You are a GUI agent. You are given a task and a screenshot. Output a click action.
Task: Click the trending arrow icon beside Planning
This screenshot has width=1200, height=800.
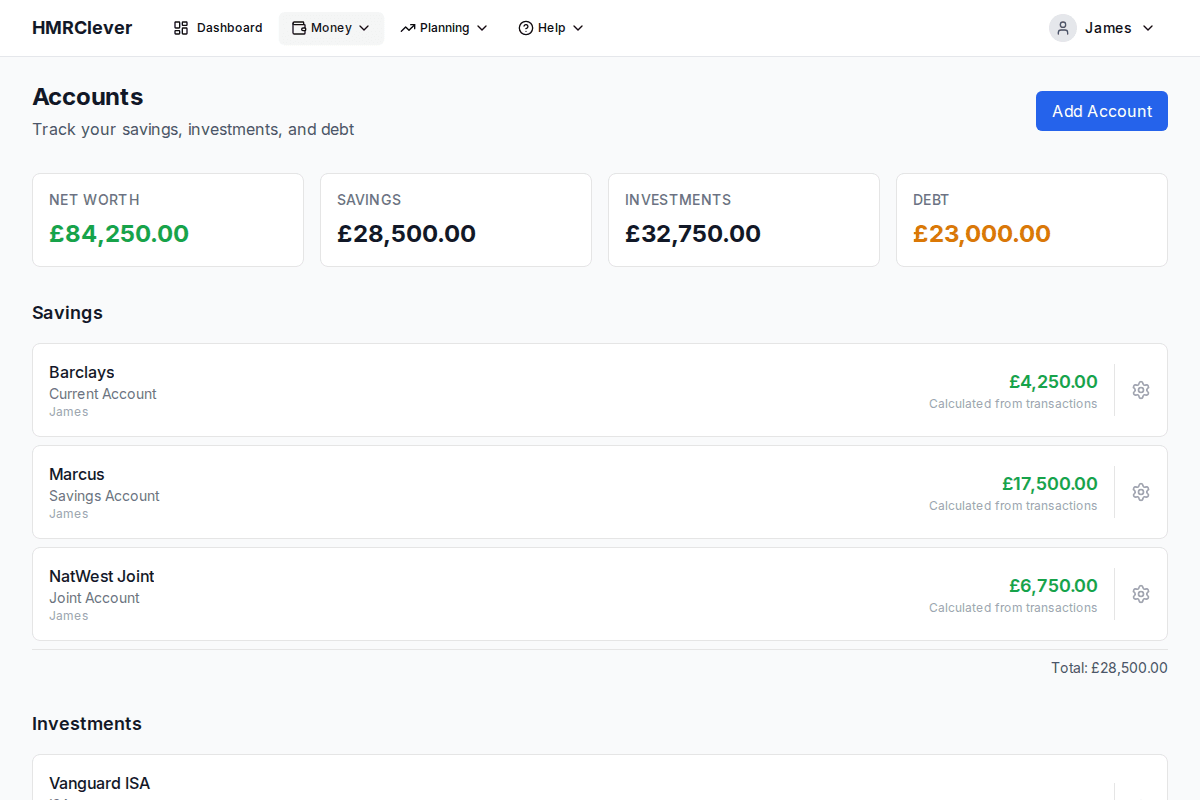(x=406, y=27)
